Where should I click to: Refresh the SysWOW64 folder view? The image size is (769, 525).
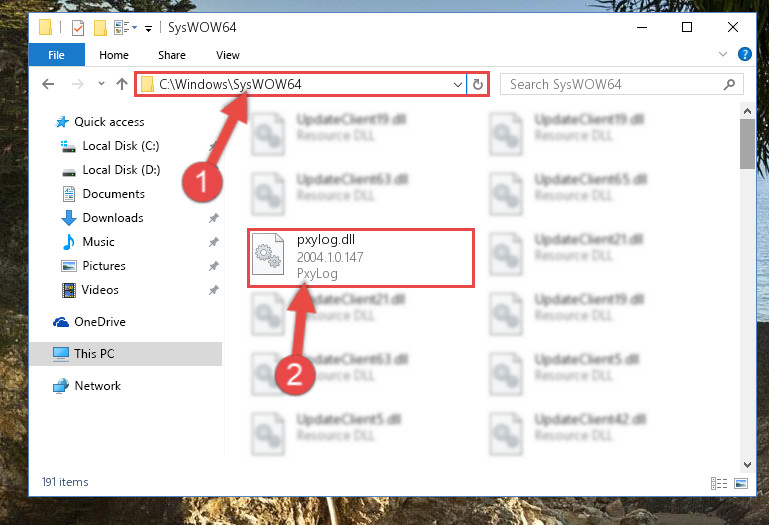(478, 84)
